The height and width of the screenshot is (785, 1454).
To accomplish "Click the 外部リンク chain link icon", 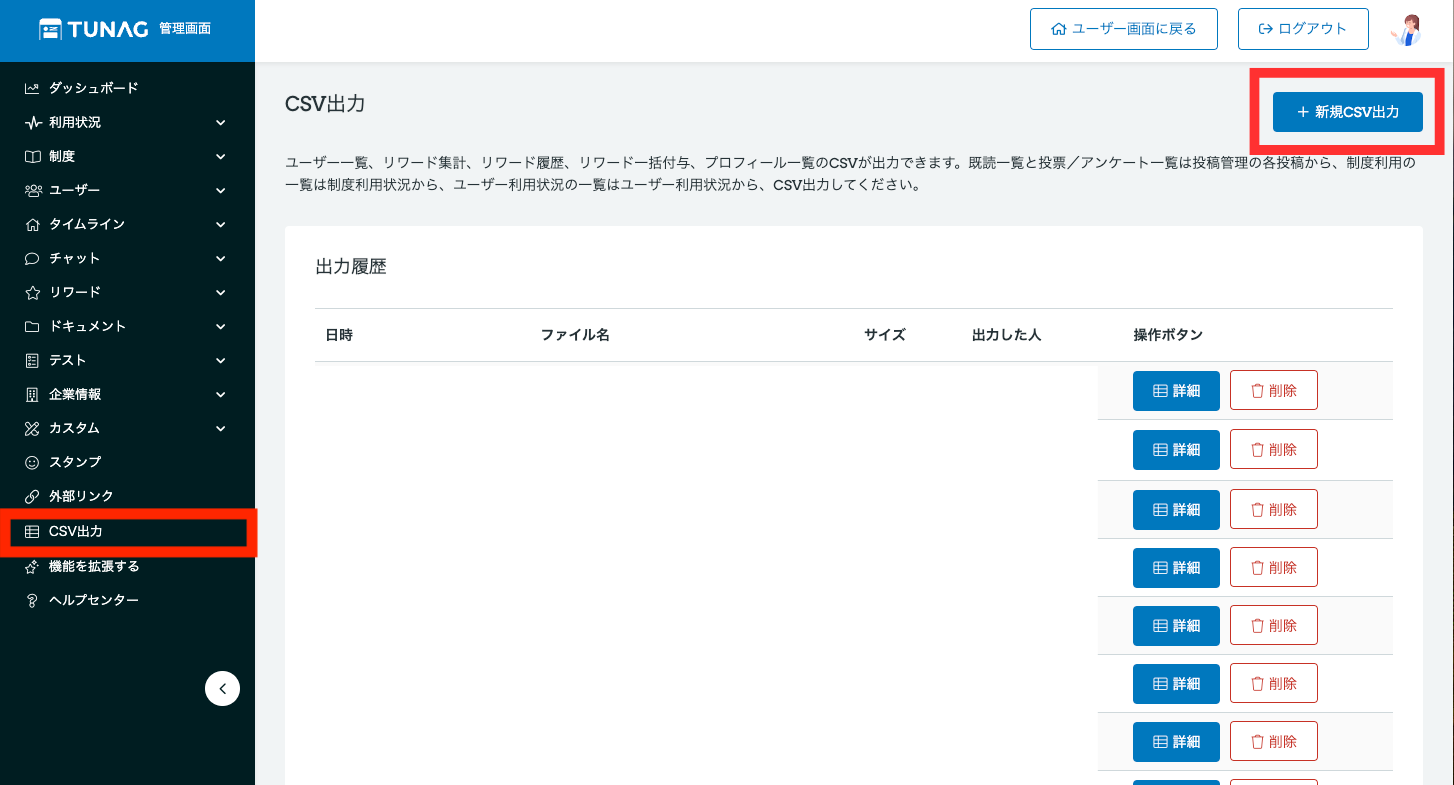I will (32, 496).
